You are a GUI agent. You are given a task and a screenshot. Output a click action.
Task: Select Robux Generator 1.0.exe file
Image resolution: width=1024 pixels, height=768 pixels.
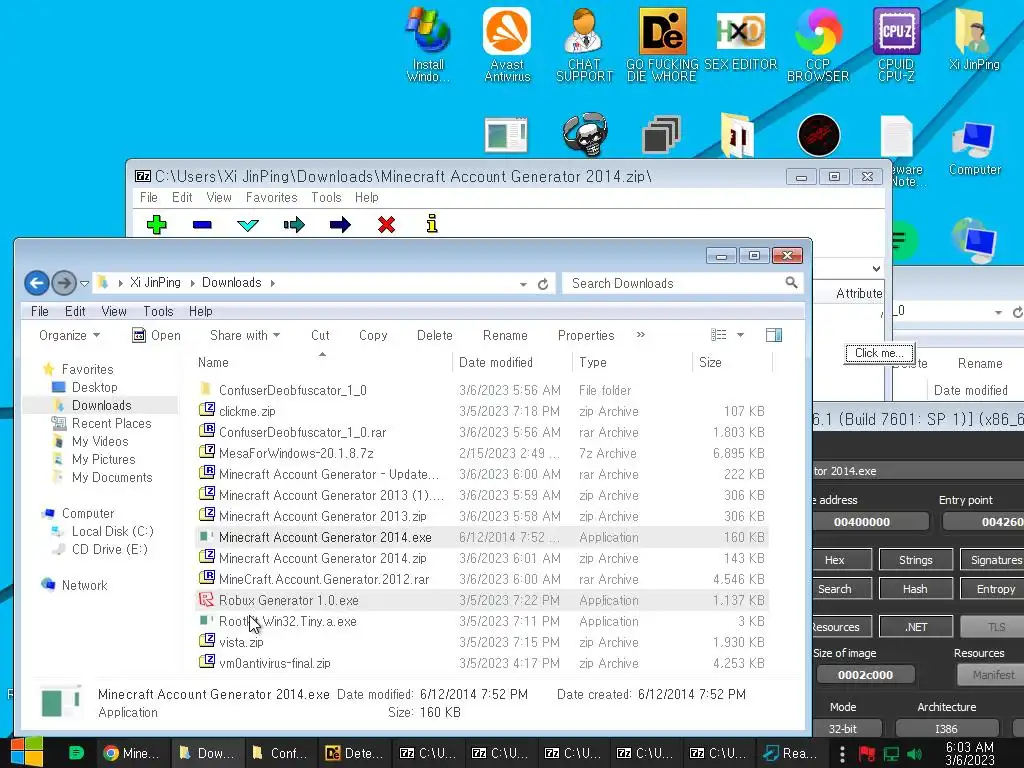tap(482, 600)
